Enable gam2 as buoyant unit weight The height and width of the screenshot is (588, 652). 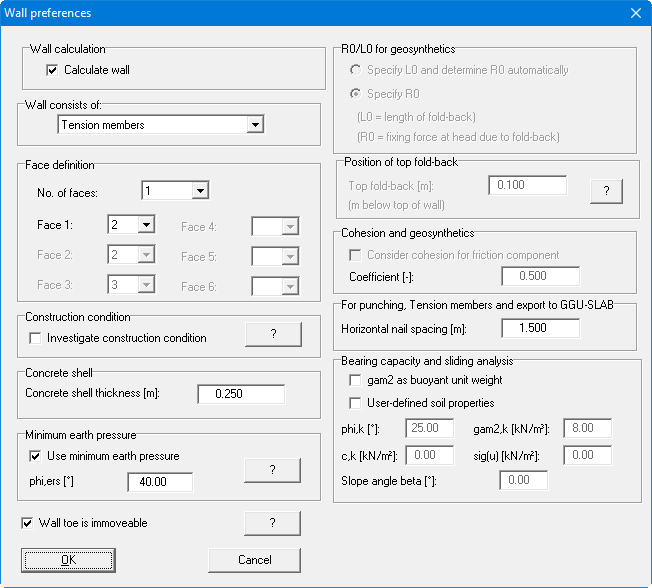click(354, 380)
